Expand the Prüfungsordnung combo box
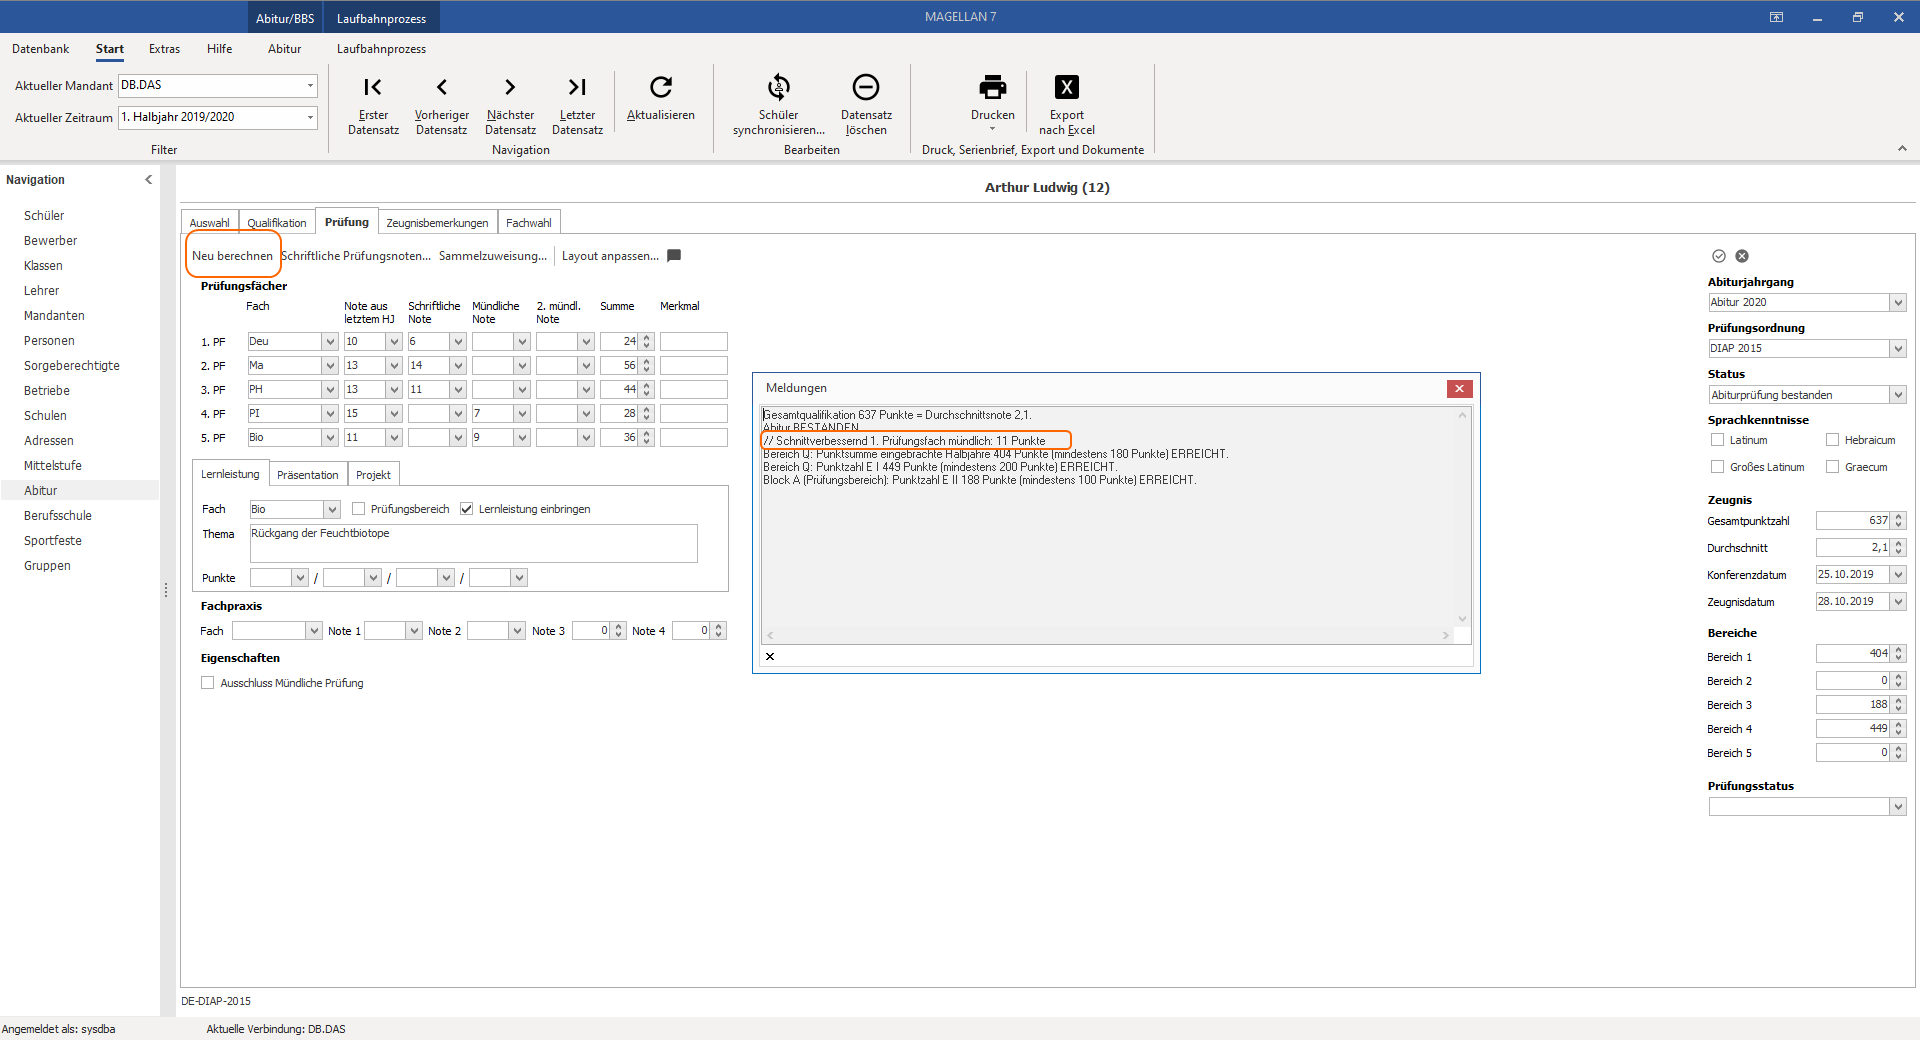Screen dimensions: 1920x1040 pyautogui.click(x=1897, y=349)
